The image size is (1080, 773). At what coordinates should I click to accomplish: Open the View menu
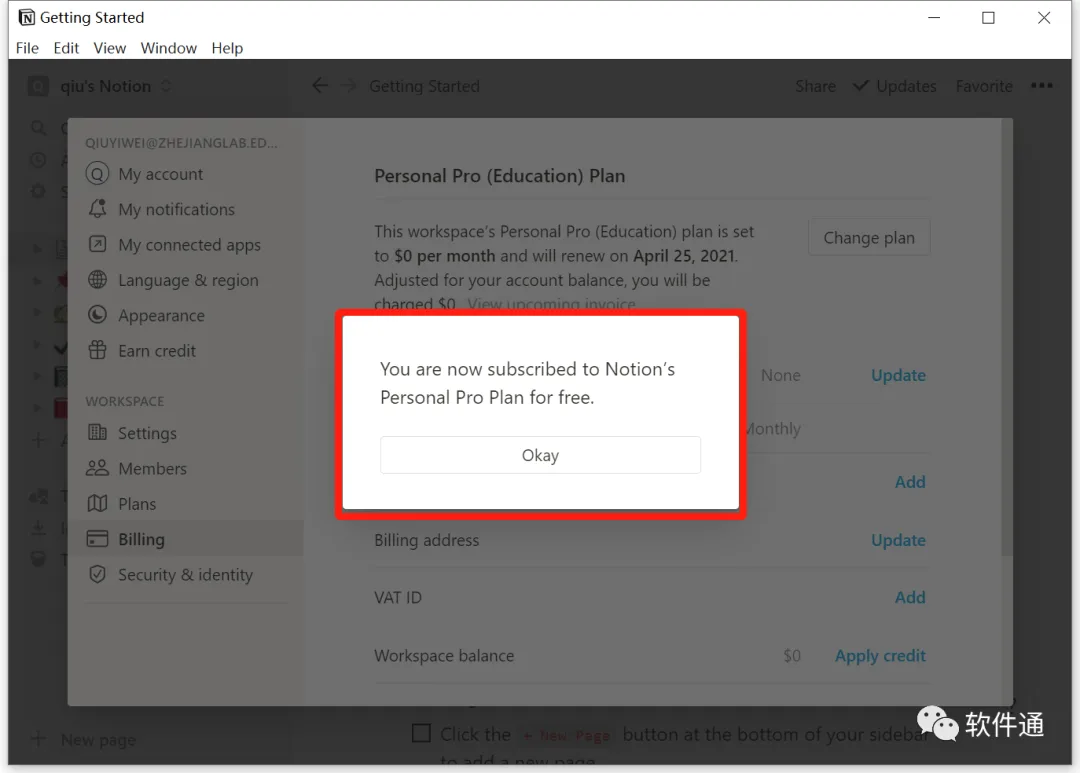click(110, 48)
